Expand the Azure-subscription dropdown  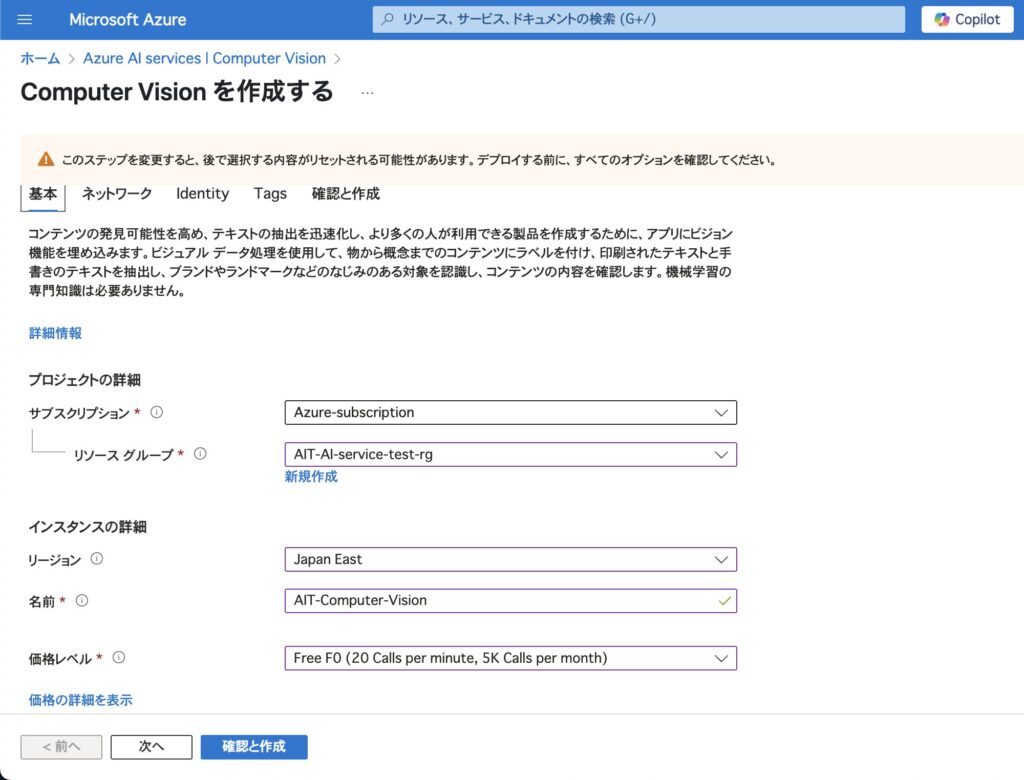(x=511, y=412)
